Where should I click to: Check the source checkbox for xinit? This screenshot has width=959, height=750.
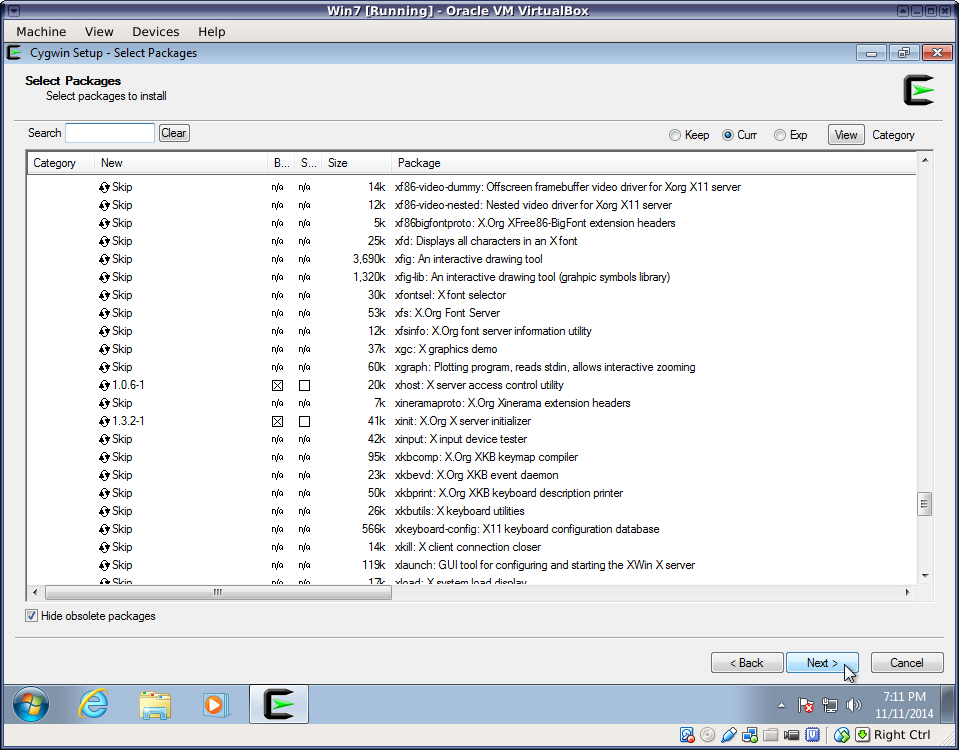tap(304, 421)
